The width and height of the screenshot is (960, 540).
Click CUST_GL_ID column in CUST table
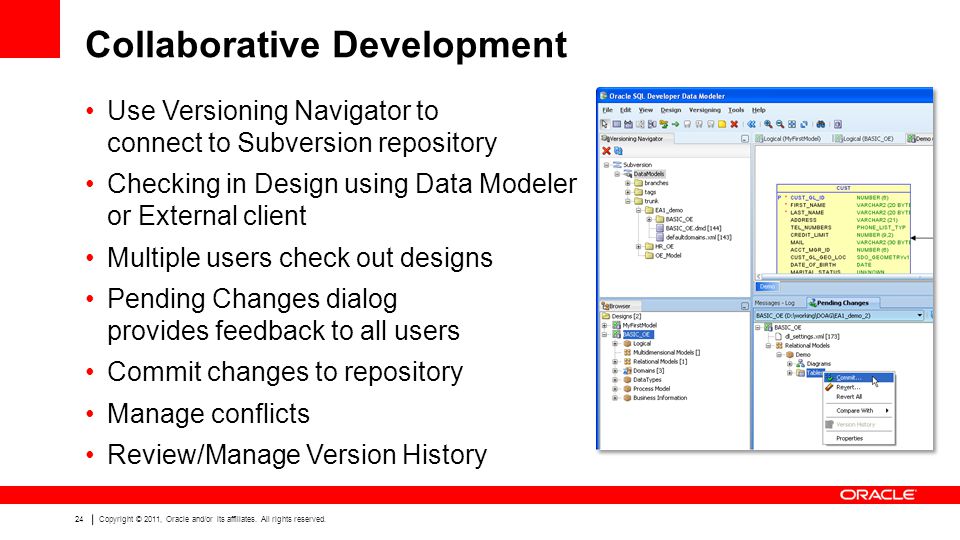click(807, 198)
